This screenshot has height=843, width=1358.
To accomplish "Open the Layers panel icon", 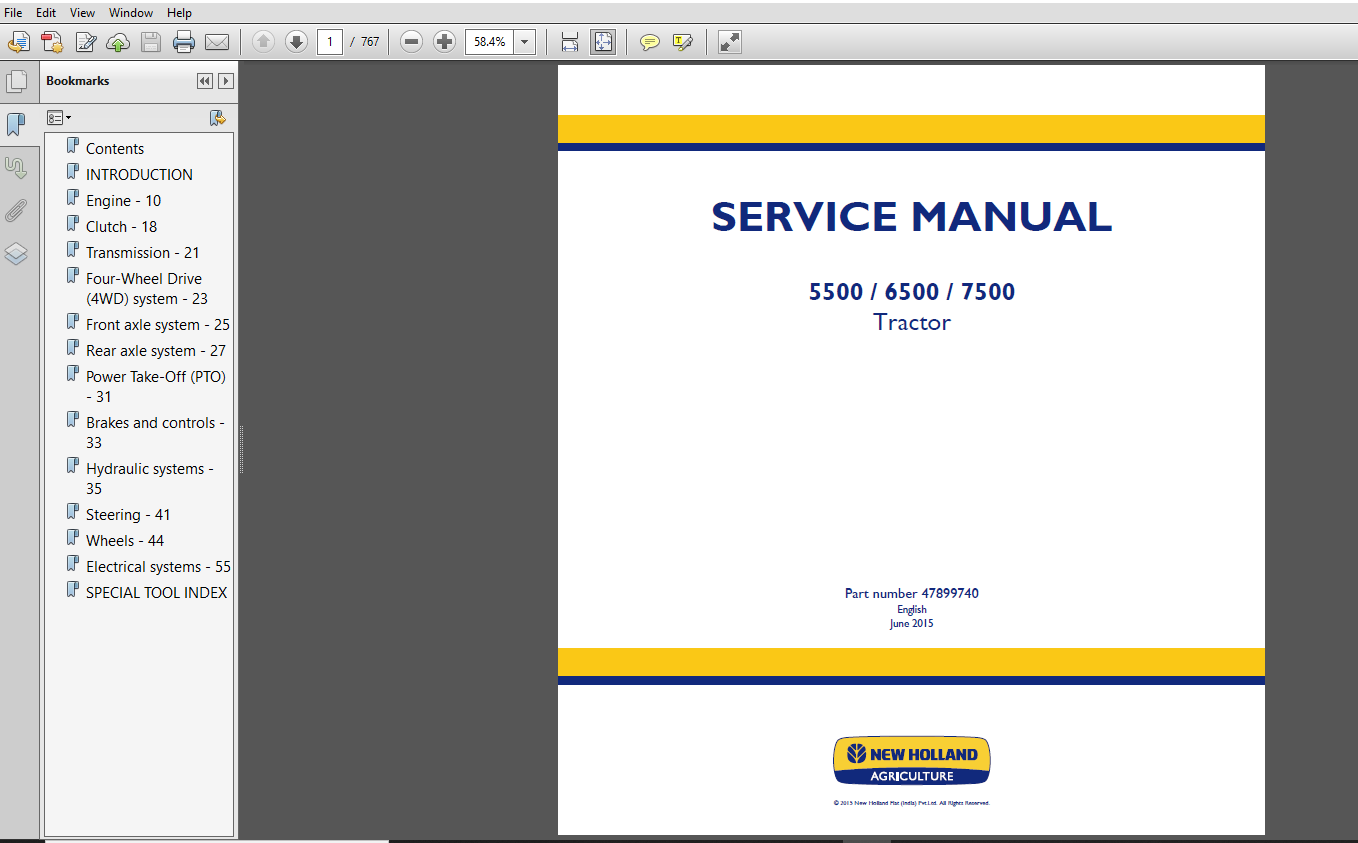I will [x=16, y=254].
